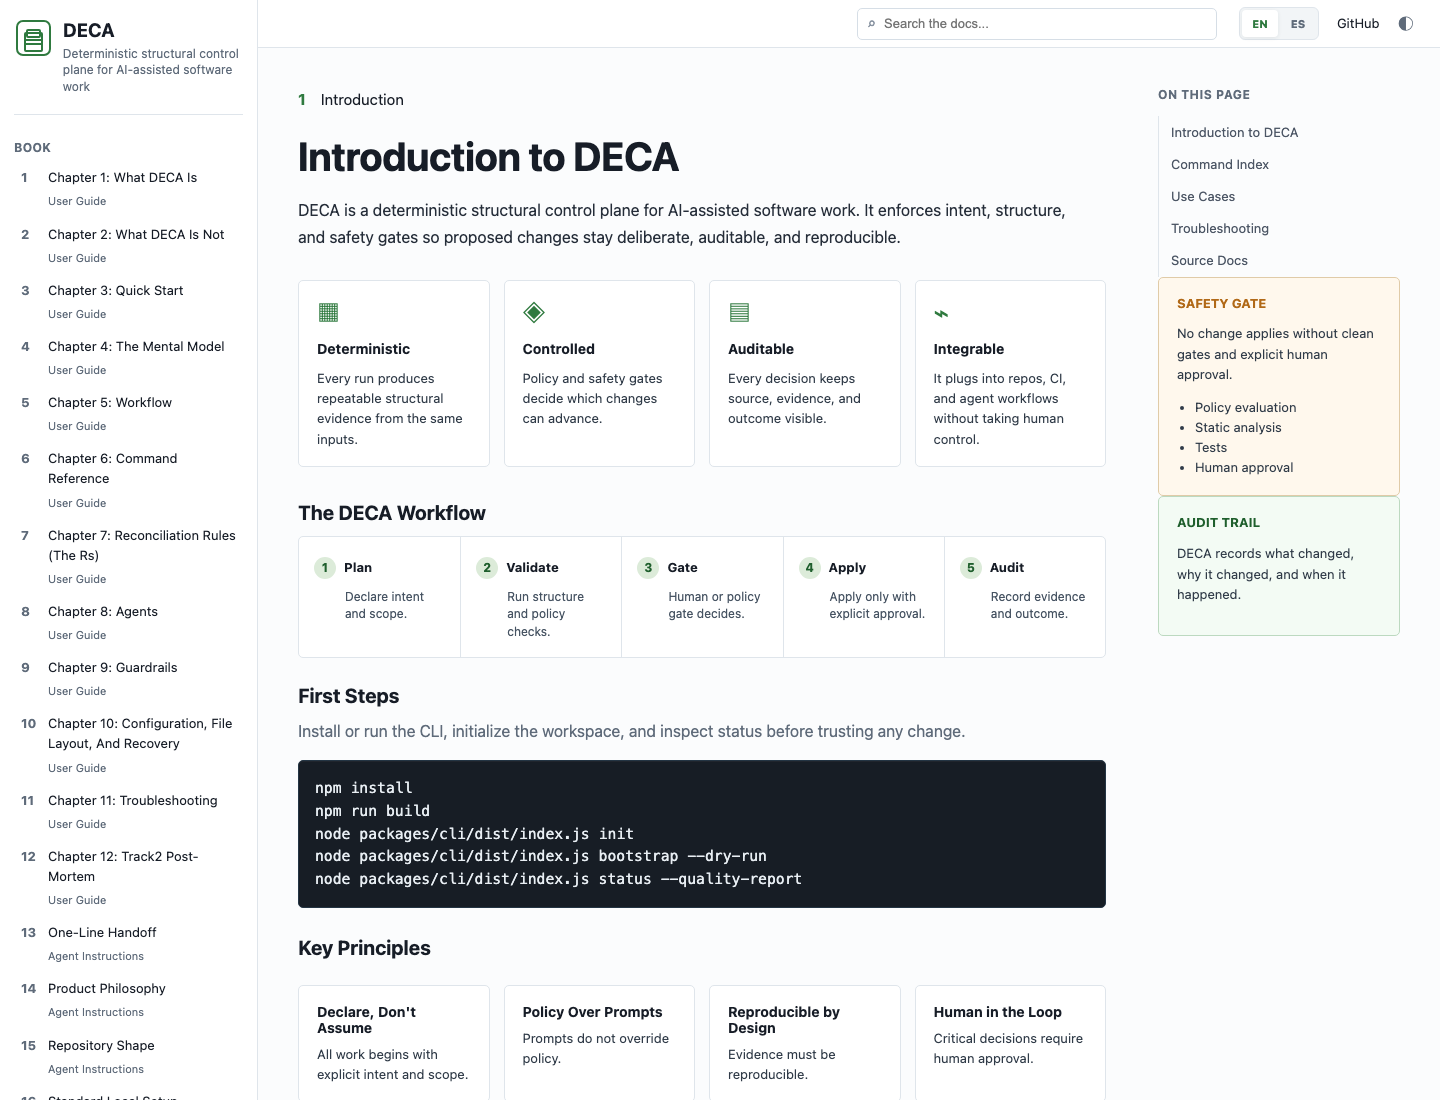Click the Deterministic card heading
Viewport: 1440px width, 1100px height.
click(x=363, y=349)
